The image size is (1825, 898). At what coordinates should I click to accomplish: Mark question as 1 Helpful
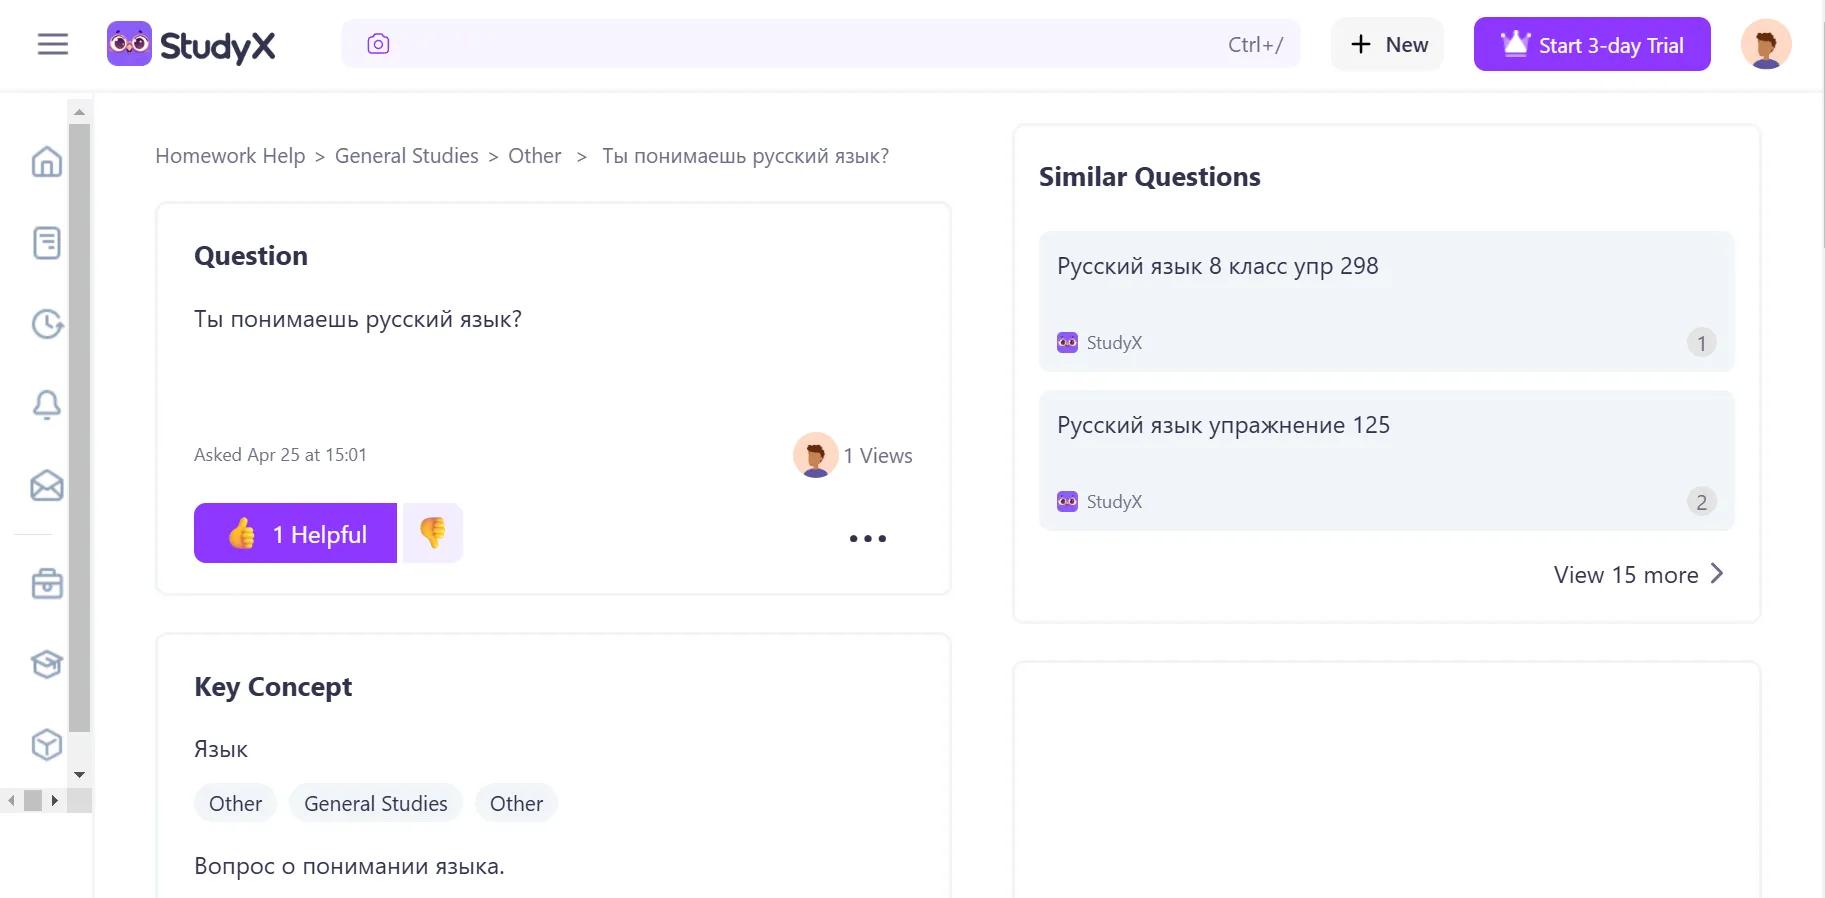tap(295, 533)
